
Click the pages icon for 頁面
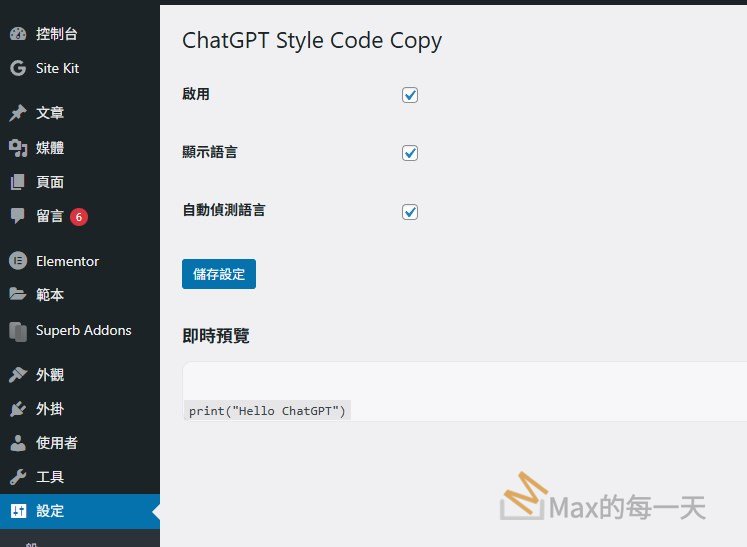click(17, 182)
